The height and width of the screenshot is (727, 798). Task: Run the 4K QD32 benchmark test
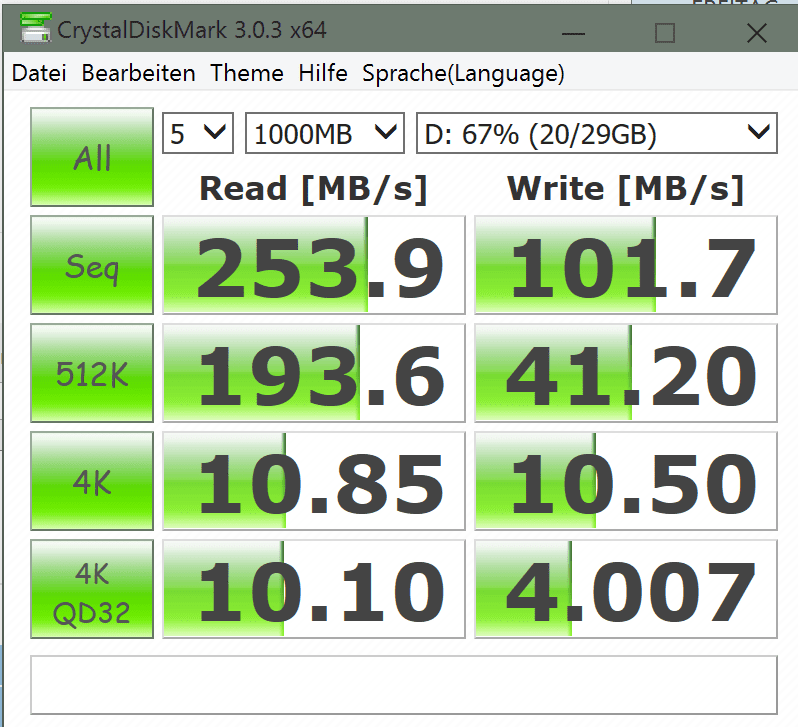click(92, 589)
